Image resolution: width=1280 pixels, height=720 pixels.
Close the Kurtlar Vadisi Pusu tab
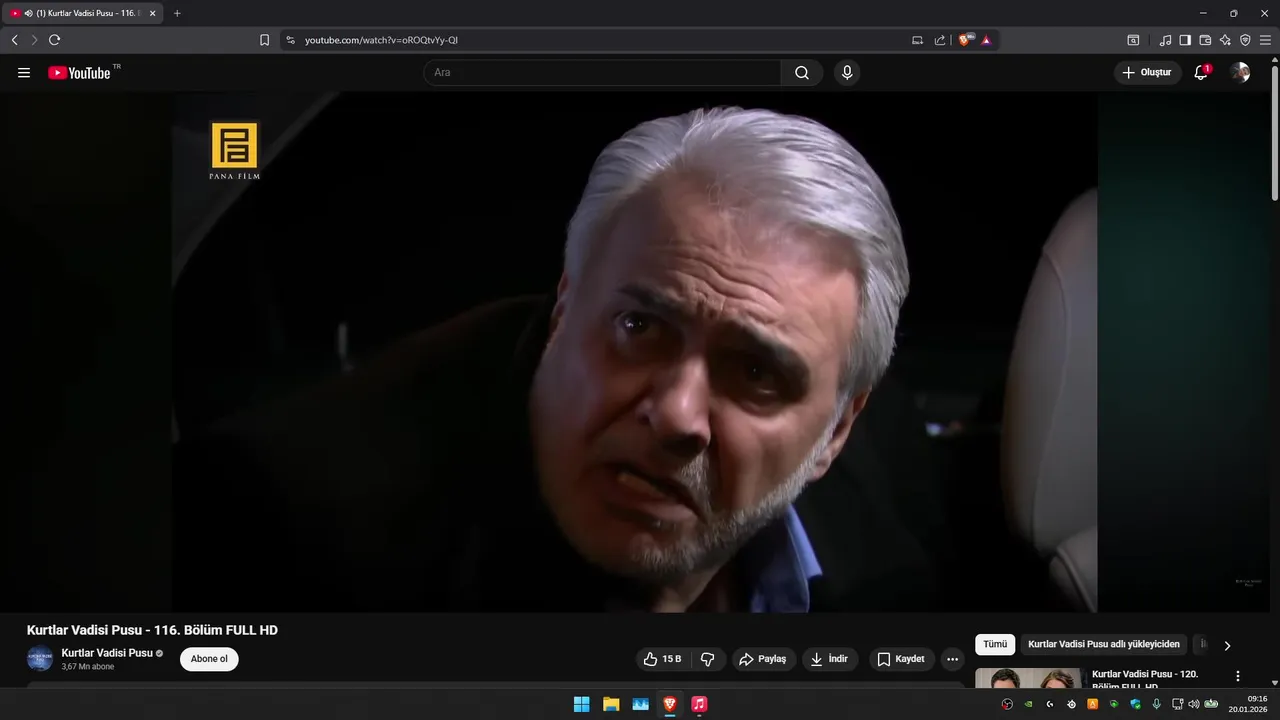point(152,13)
